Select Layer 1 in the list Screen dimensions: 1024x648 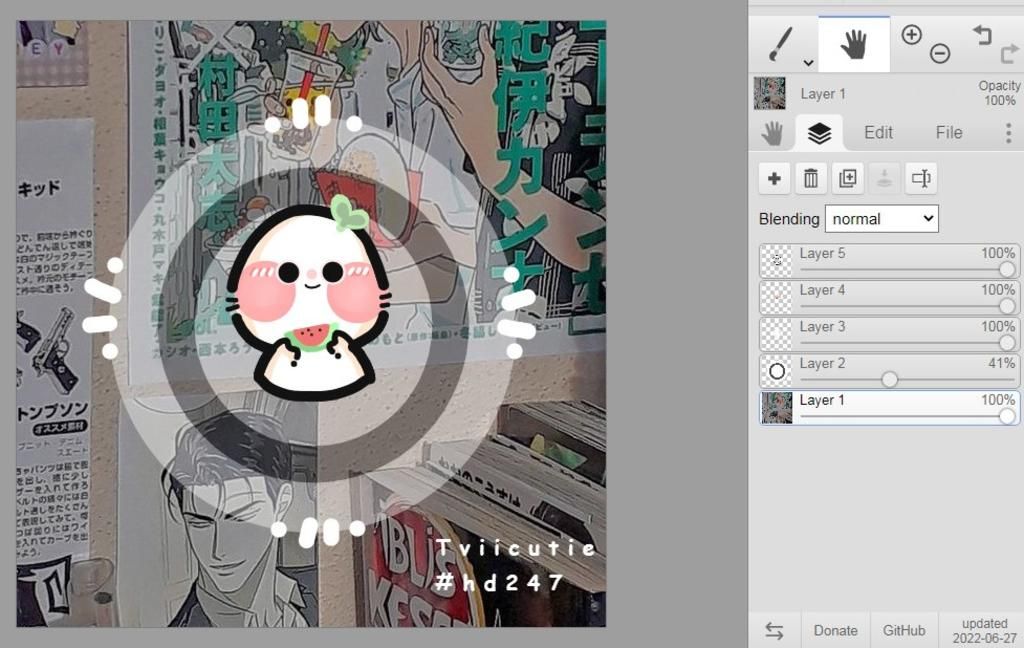coord(889,408)
